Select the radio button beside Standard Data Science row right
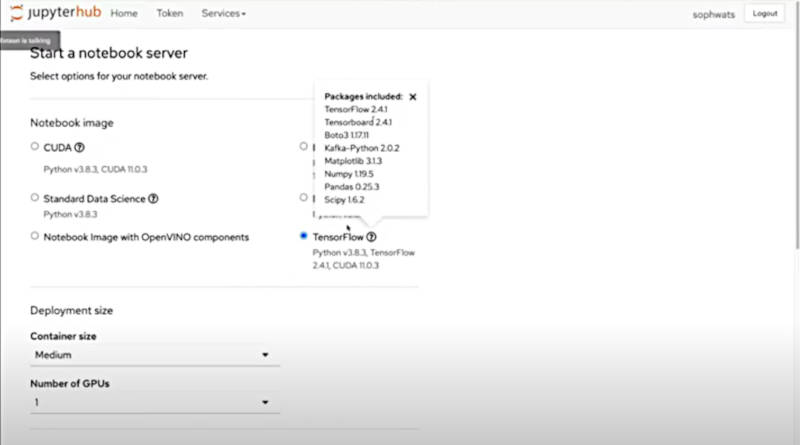Viewport: 800px width, 445px height. pos(304,197)
